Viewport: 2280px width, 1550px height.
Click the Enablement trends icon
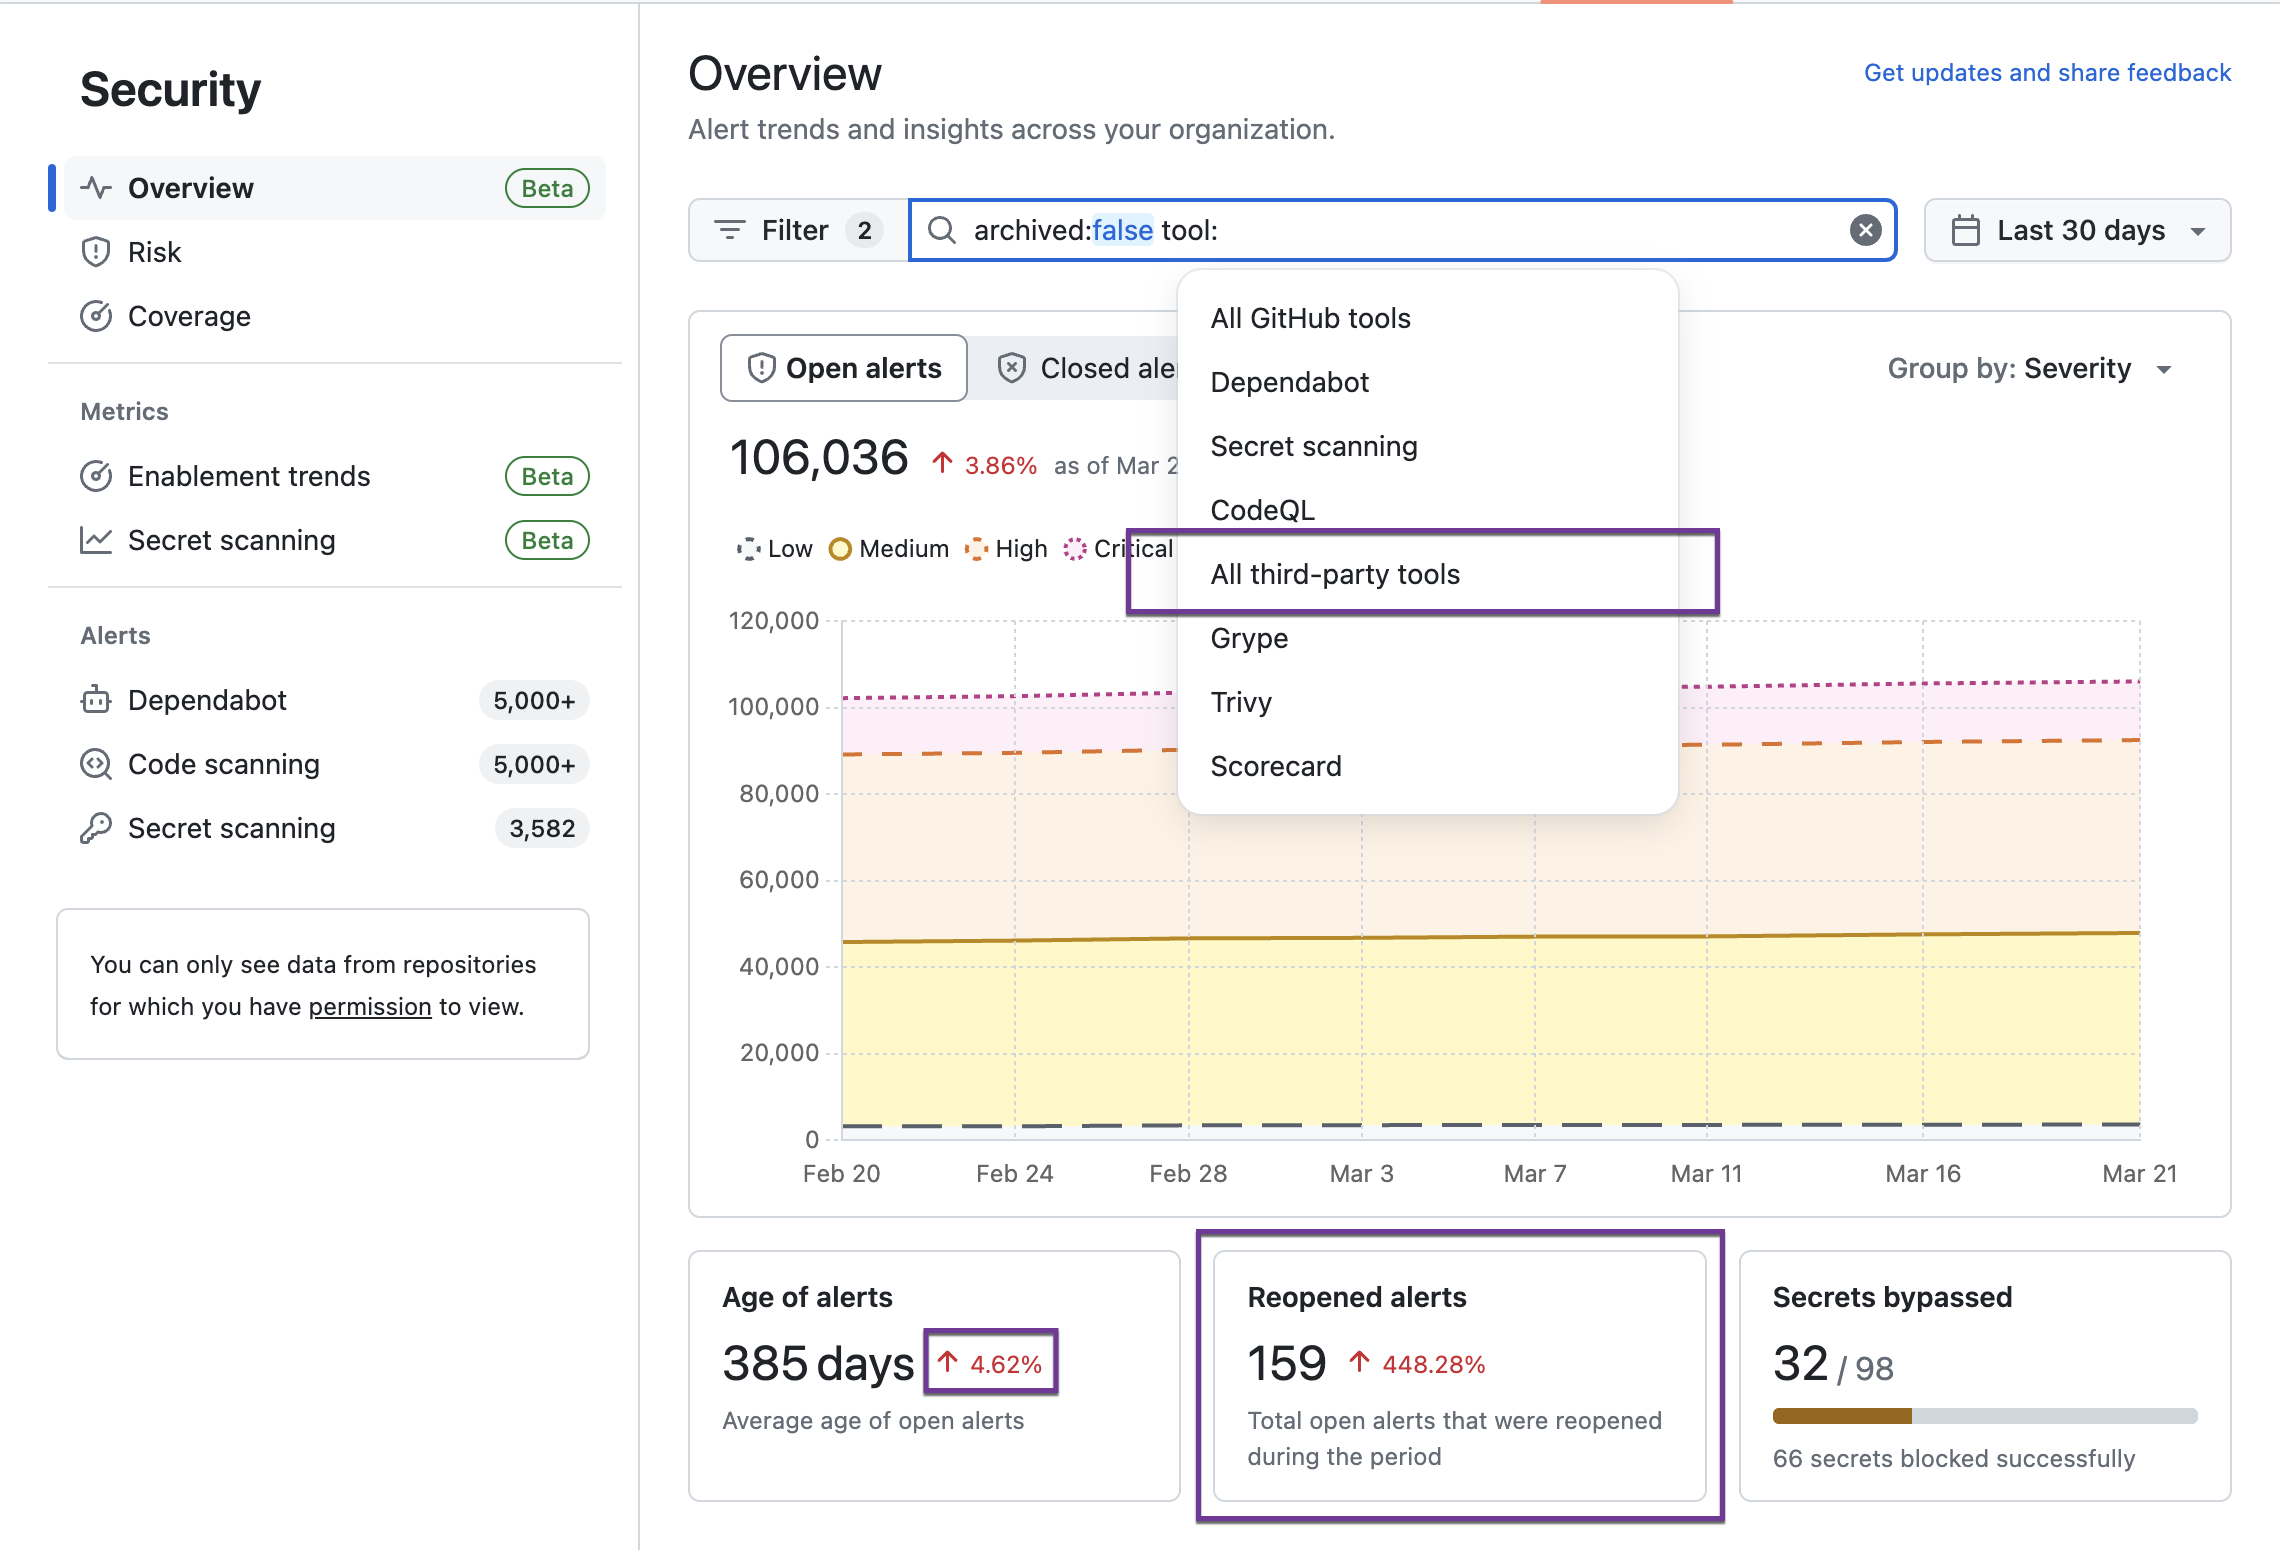coord(93,476)
